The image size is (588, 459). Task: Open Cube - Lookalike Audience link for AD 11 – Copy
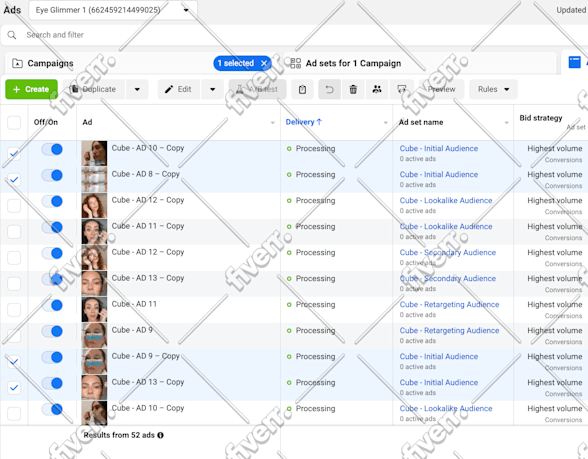tap(446, 226)
